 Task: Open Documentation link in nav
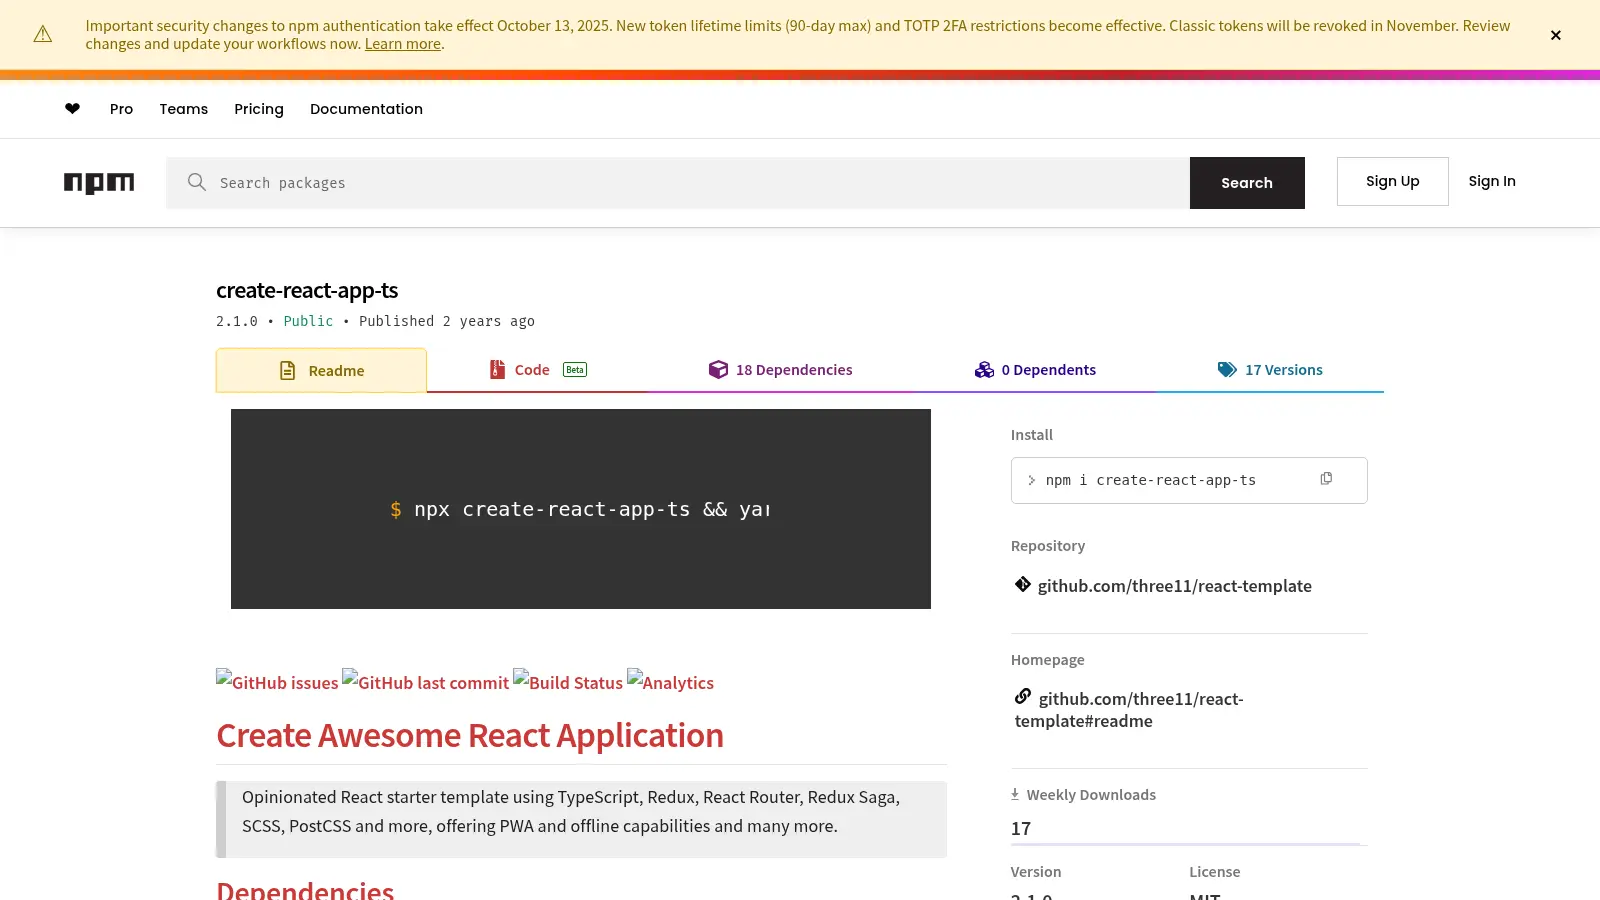point(366,109)
